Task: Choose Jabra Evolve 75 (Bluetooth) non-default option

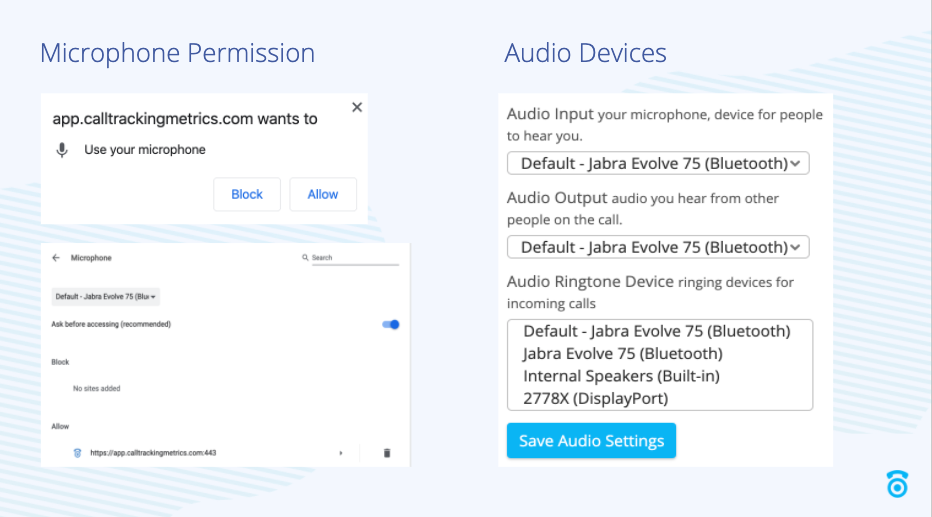Action: coord(622,353)
